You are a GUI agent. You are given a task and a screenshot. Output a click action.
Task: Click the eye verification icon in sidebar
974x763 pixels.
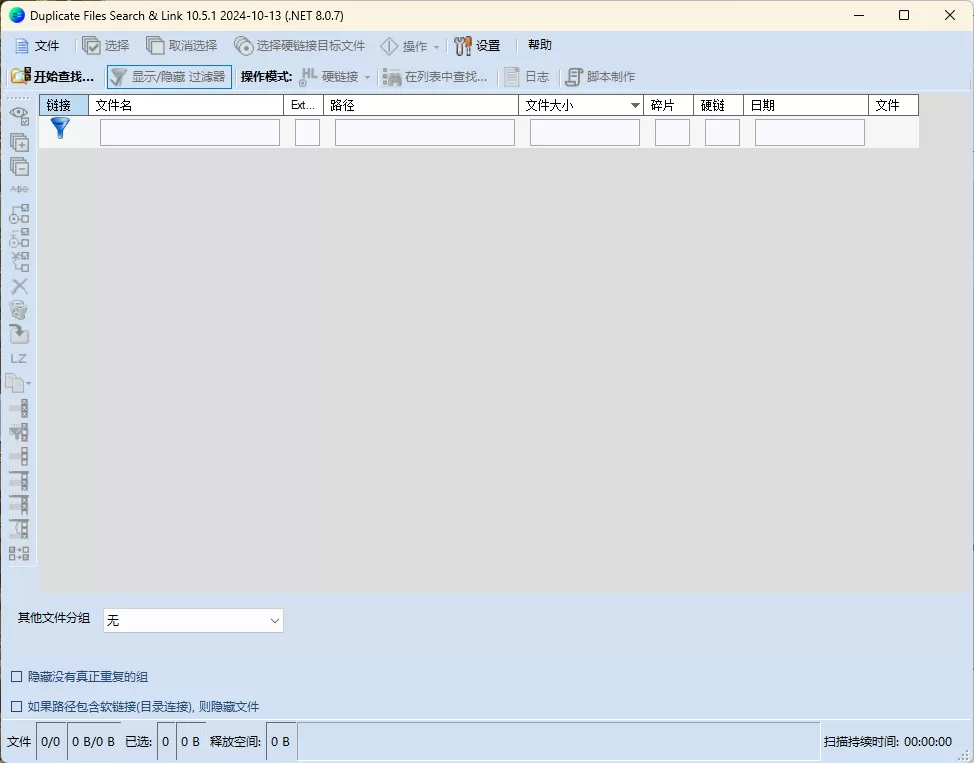click(x=18, y=114)
